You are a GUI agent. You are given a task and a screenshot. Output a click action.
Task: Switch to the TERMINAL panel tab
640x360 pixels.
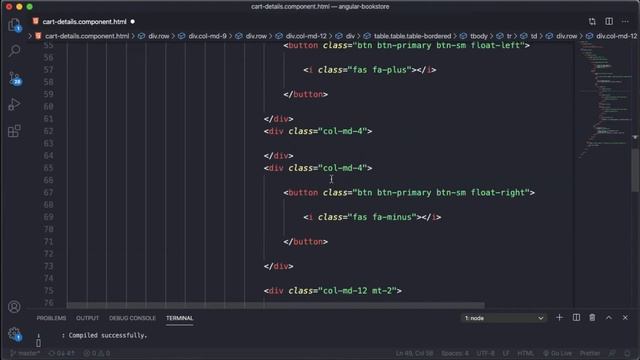(x=180, y=318)
